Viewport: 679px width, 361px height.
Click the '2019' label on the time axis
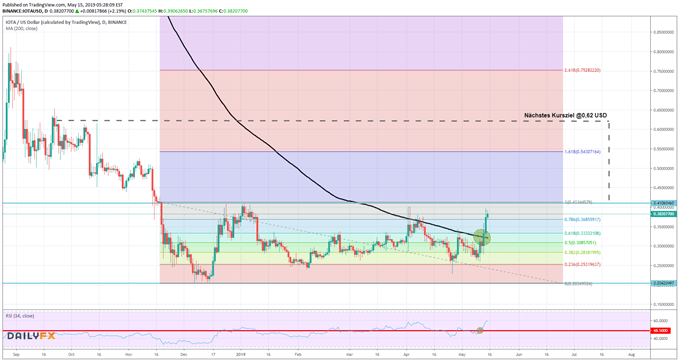(241, 354)
